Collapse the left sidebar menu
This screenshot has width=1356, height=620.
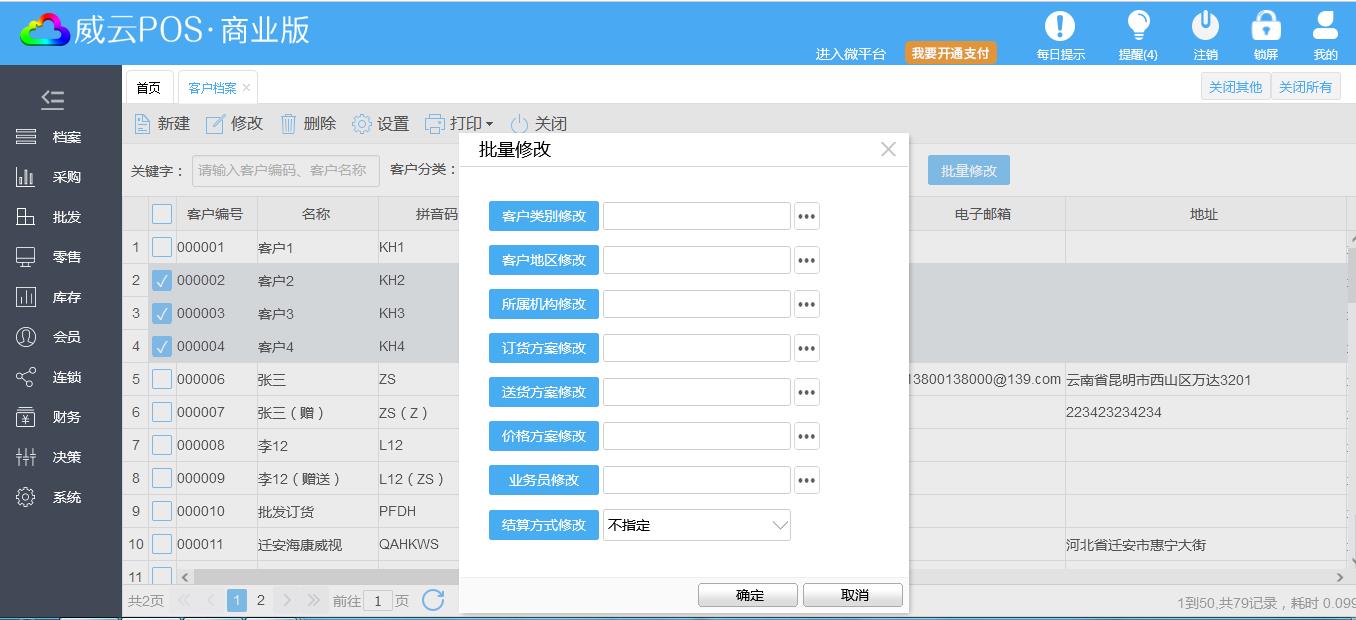pyautogui.click(x=52, y=99)
